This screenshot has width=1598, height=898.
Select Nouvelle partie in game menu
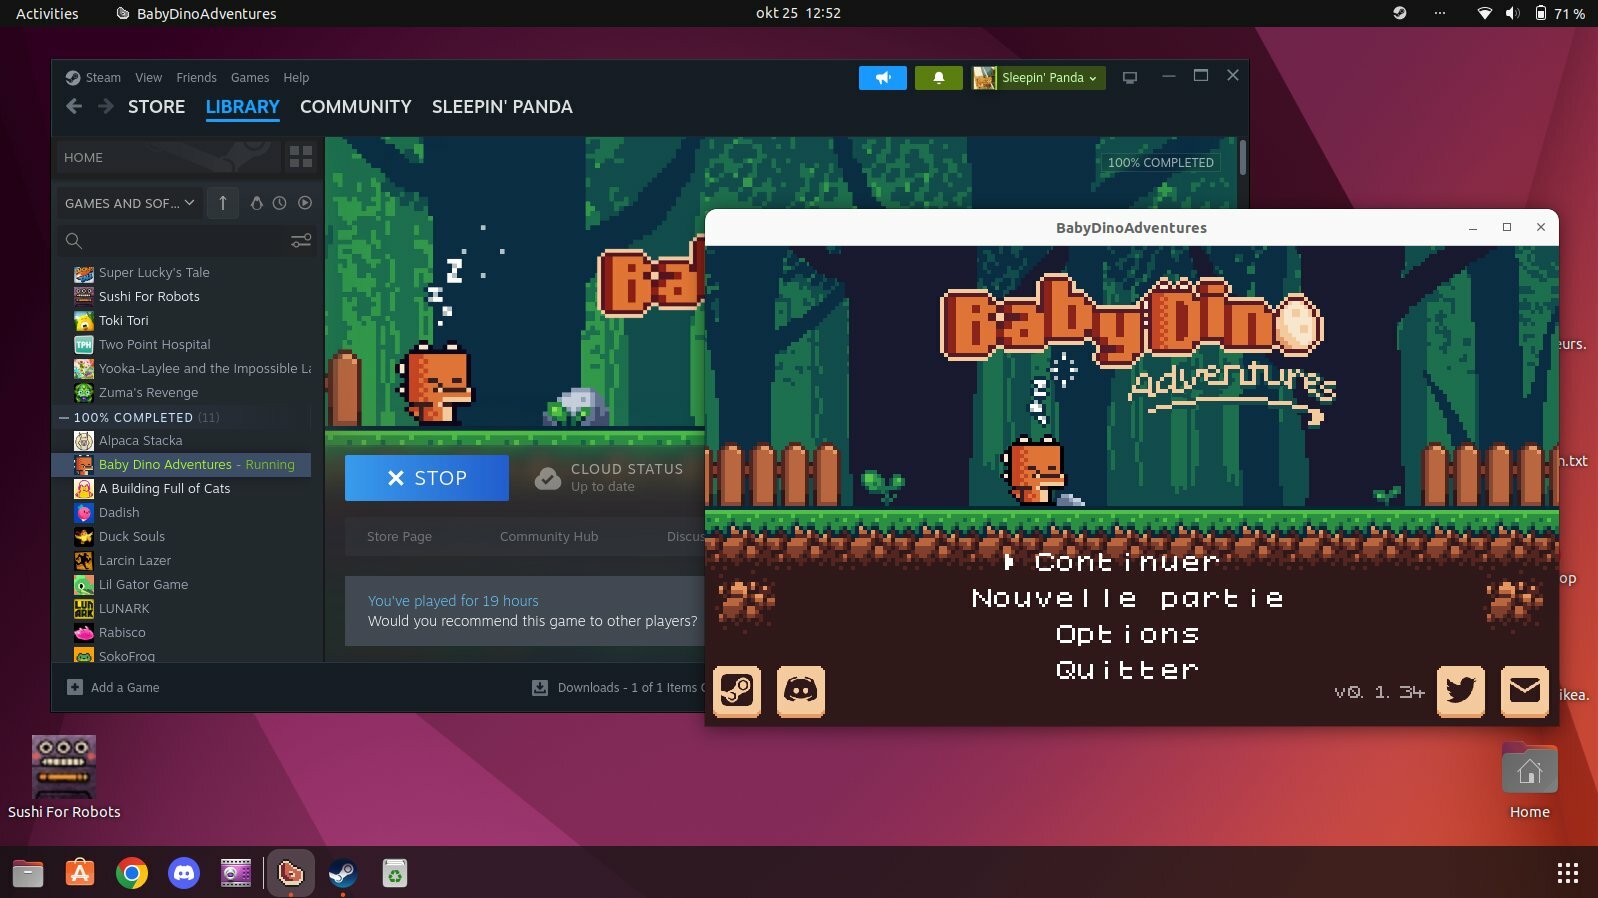click(x=1127, y=599)
